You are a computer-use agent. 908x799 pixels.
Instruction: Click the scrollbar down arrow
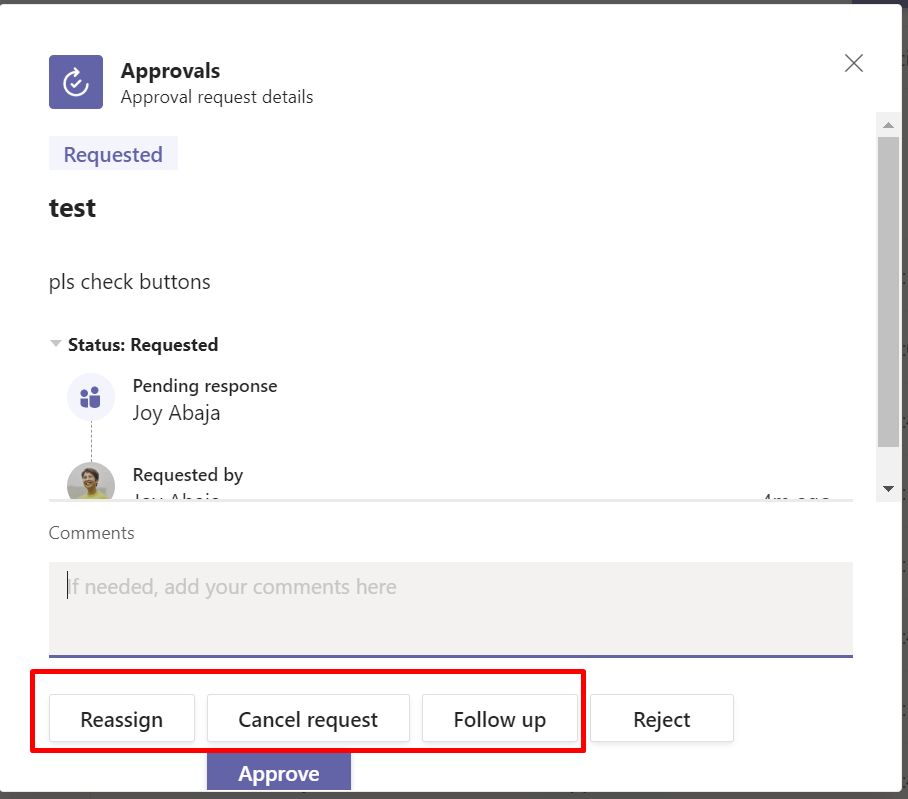[888, 489]
